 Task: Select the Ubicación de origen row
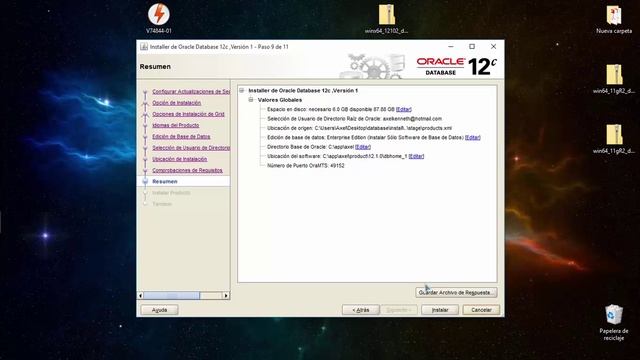coord(359,128)
